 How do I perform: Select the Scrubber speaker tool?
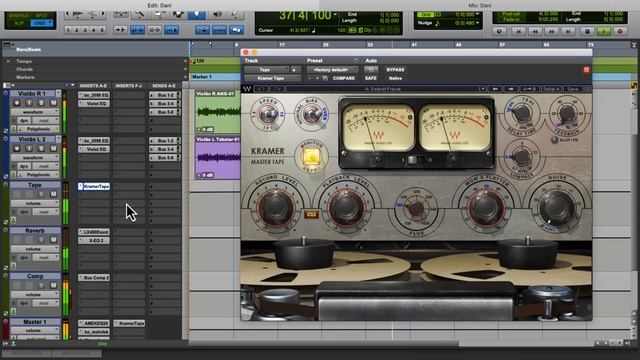pos(218,15)
